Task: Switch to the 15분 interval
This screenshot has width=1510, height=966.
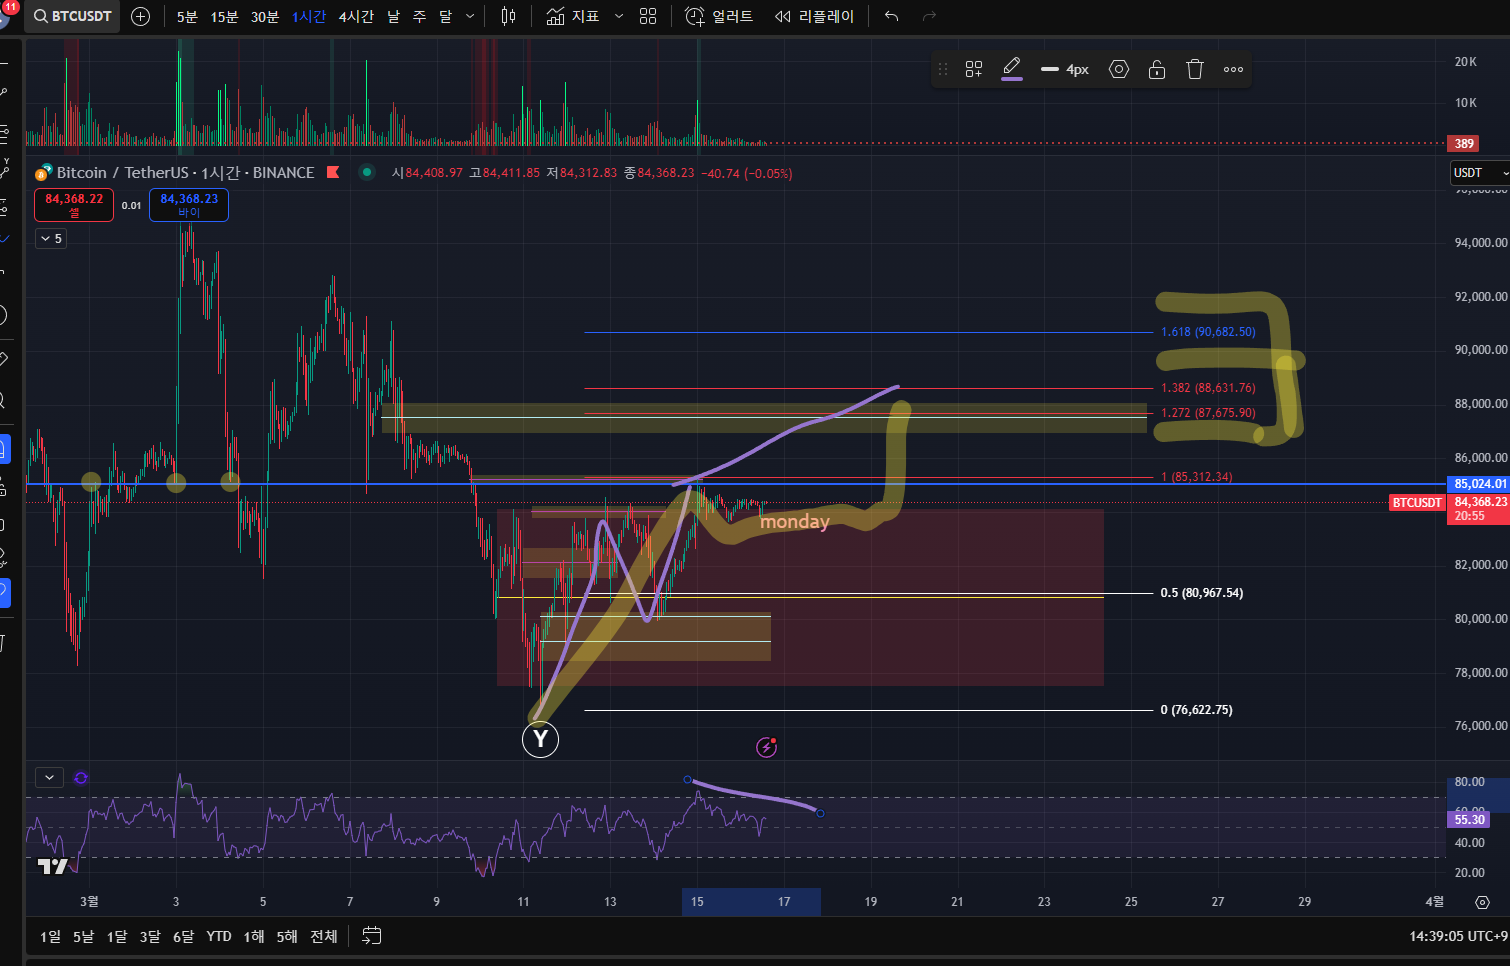Action: point(224,16)
